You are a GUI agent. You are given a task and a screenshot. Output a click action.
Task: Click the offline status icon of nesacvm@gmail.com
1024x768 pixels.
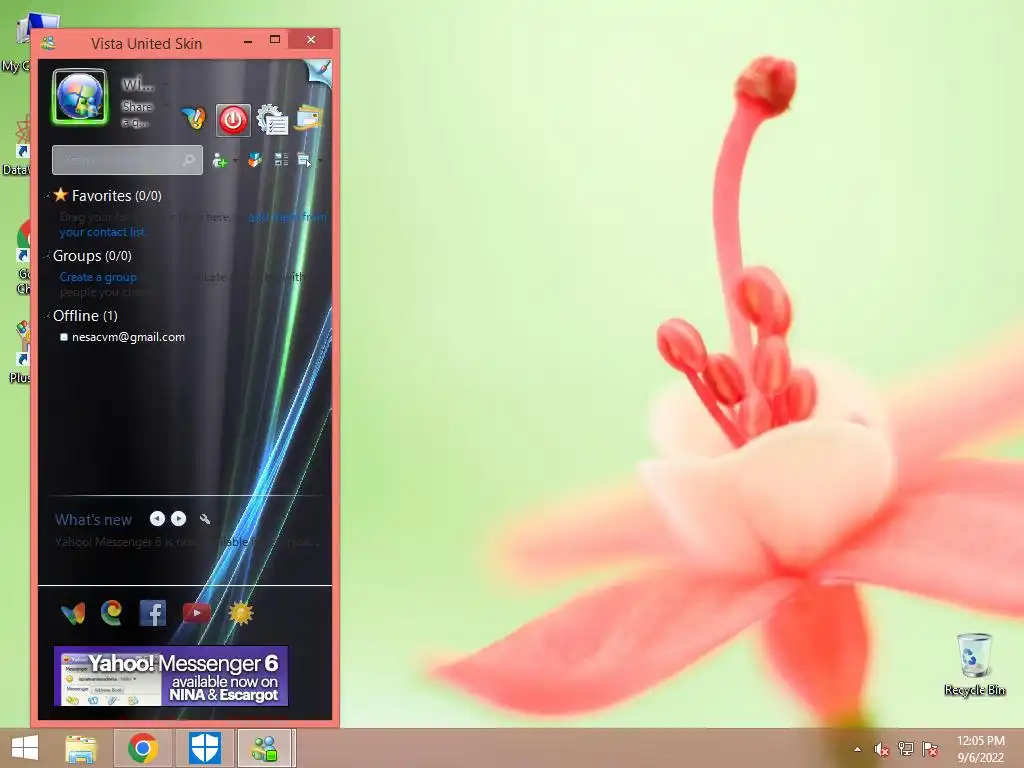coord(63,337)
